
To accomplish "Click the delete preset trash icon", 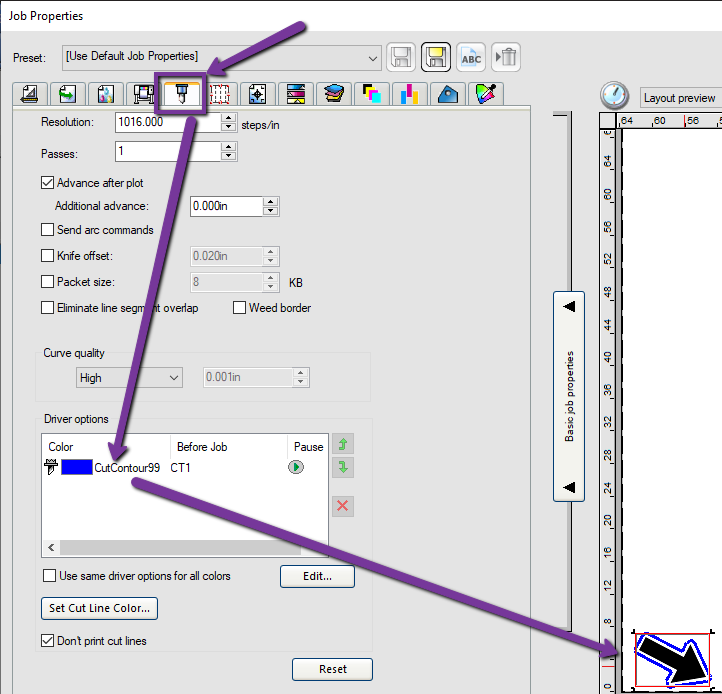I will coord(506,57).
